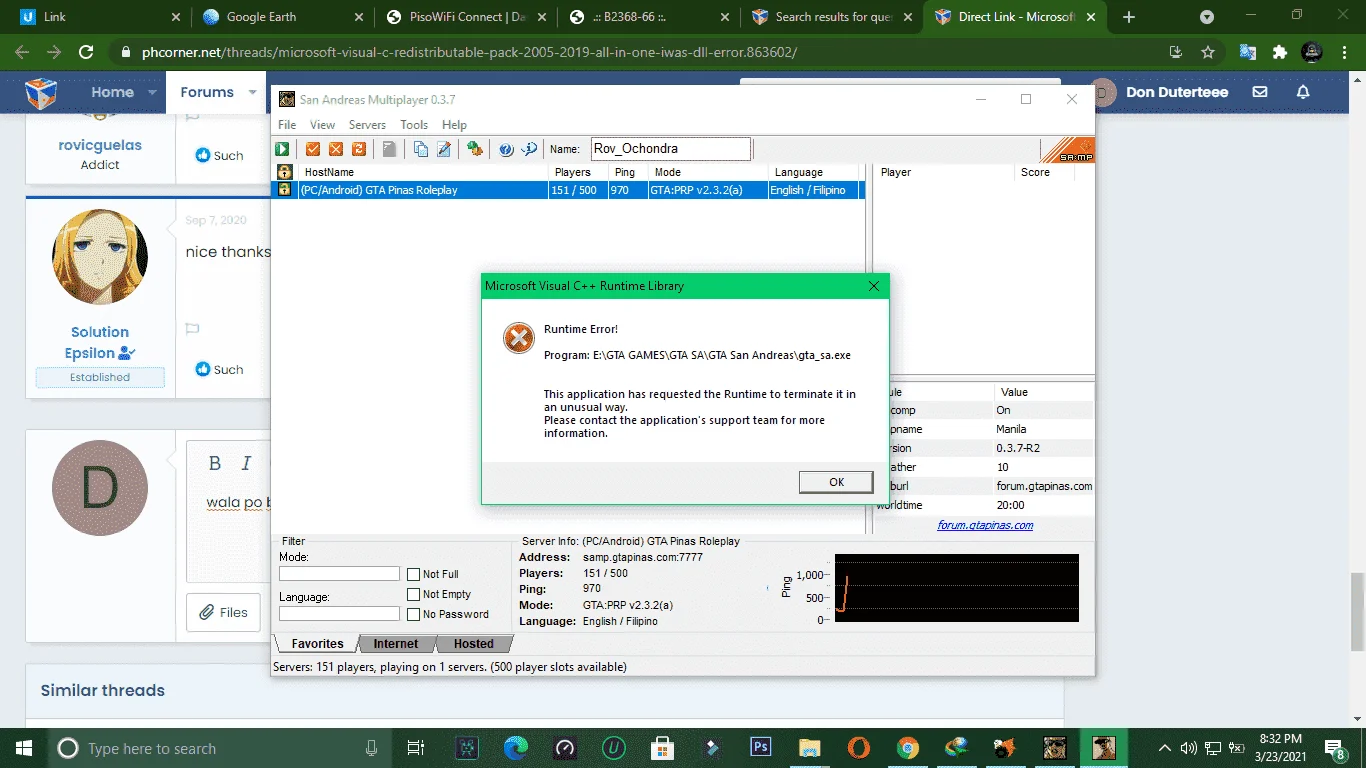
Task: Open rovicguelas user profile link
Action: (x=100, y=145)
